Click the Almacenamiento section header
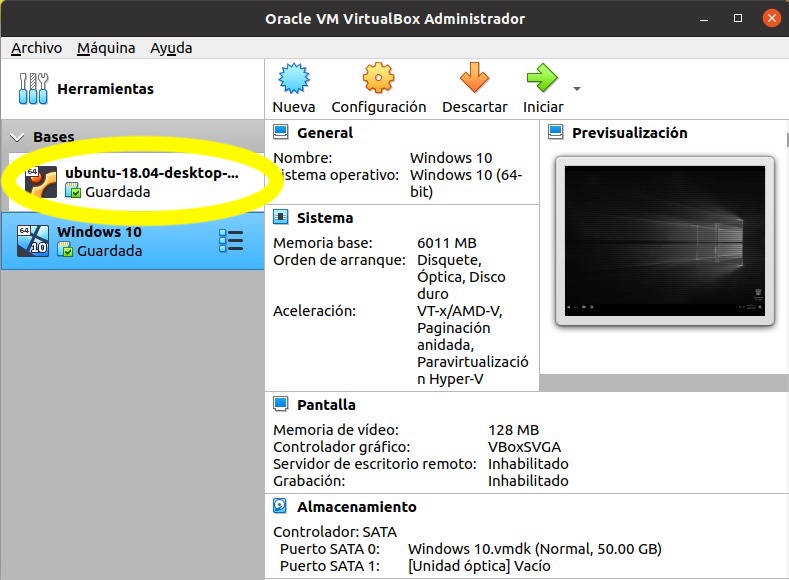The width and height of the screenshot is (789, 580). point(357,507)
